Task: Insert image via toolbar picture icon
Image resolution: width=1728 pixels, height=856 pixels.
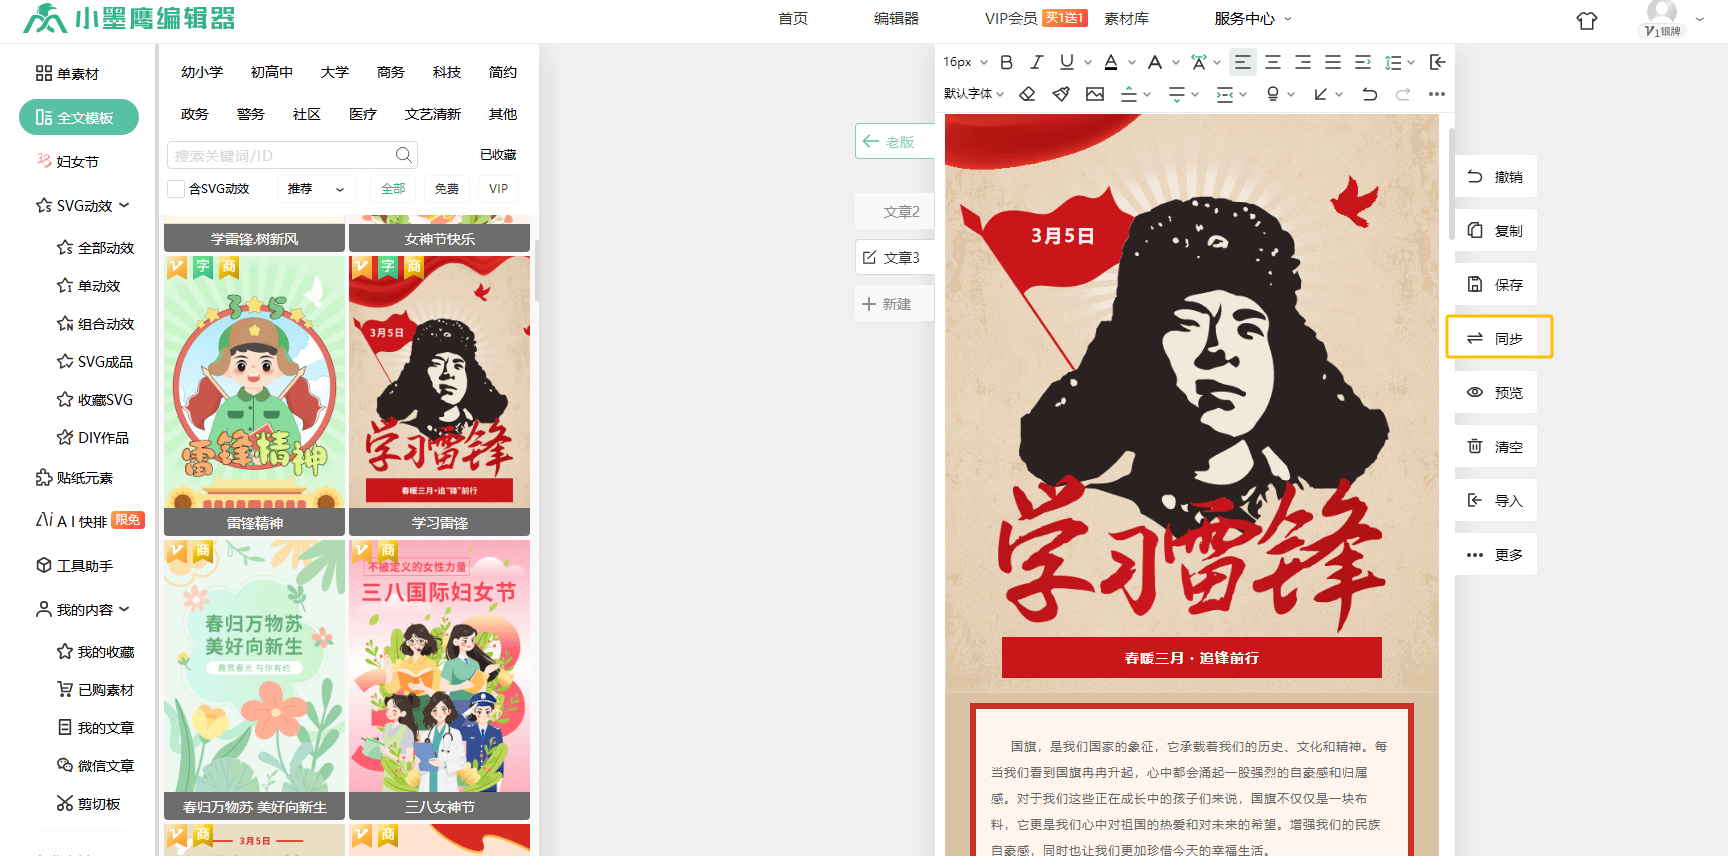Action: click(x=1095, y=94)
